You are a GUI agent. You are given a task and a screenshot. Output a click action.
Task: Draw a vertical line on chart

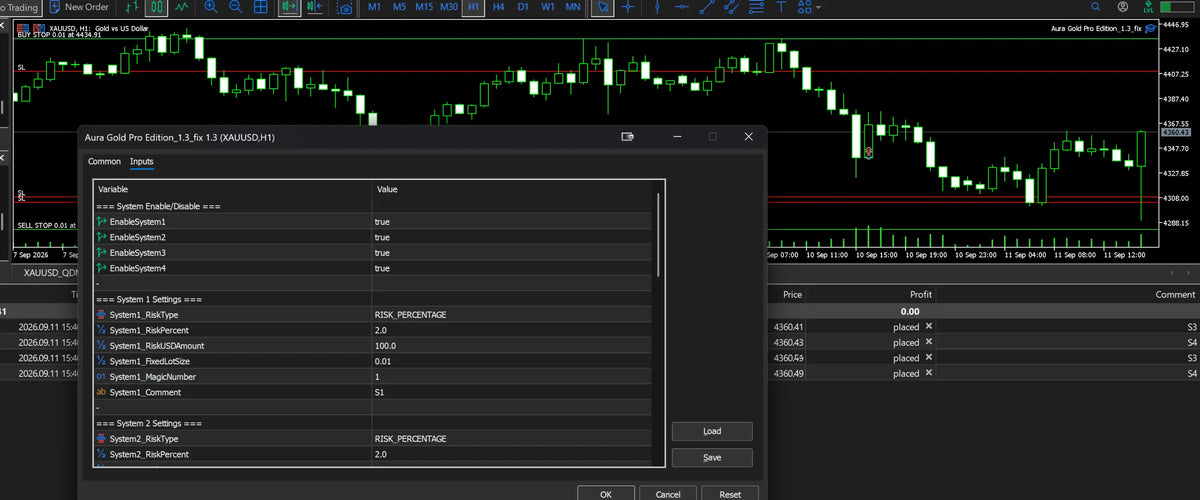[x=657, y=7]
